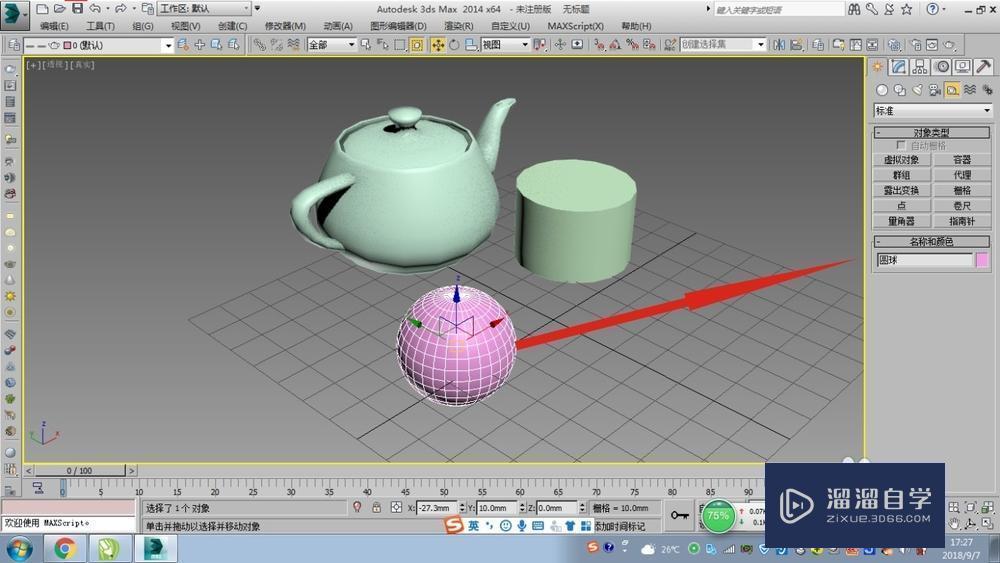Click the Render Production teapot icon
The width and height of the screenshot is (1000, 563).
click(x=950, y=45)
